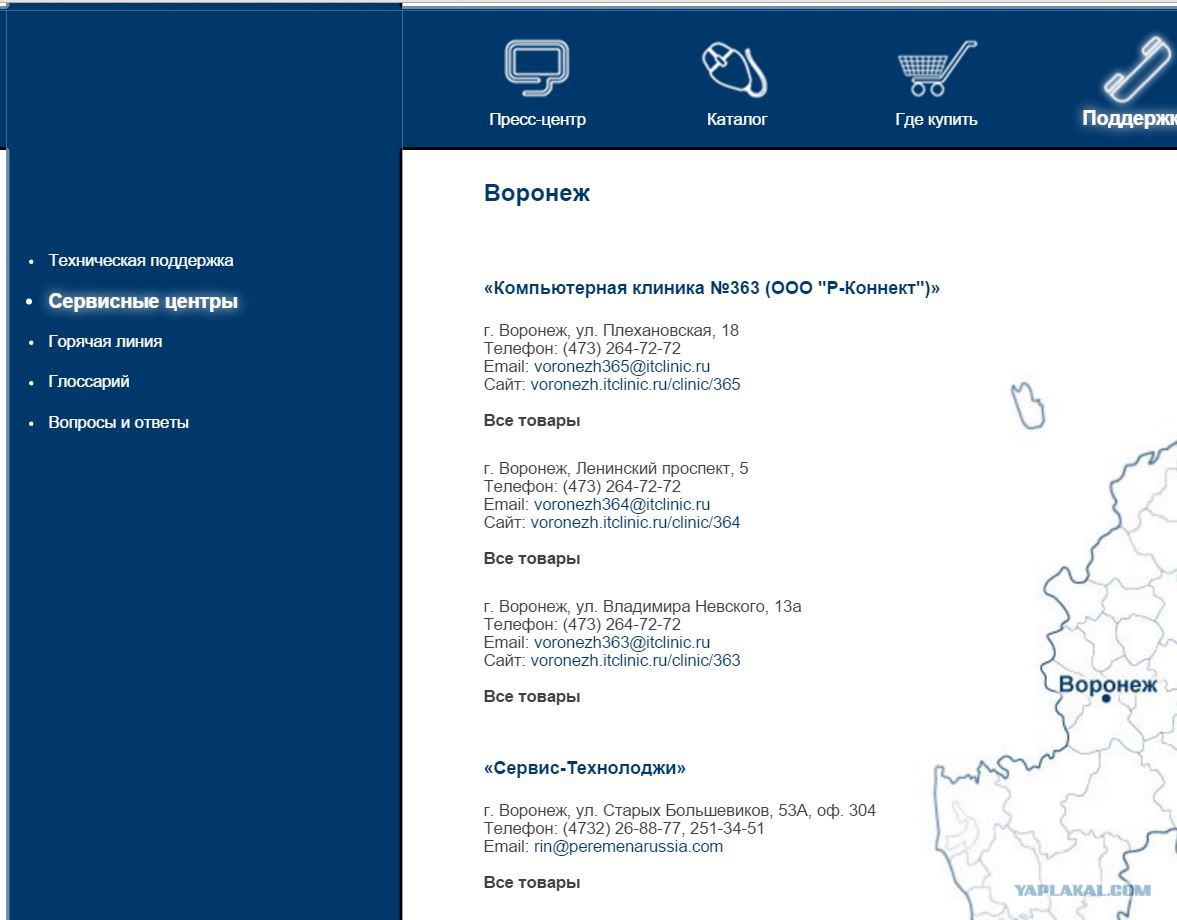Go to Где купить page
This screenshot has height=920, width=1177.
coord(936,119)
